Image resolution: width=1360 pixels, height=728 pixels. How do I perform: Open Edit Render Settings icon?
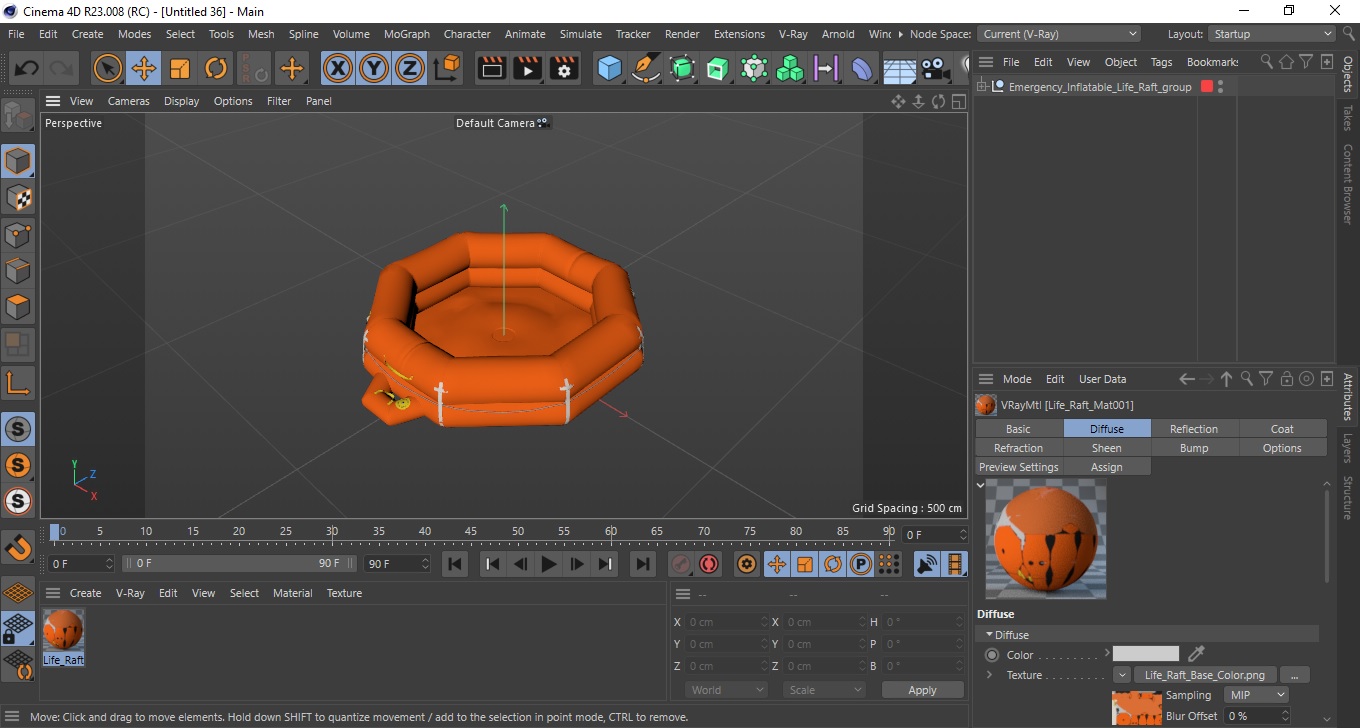click(564, 69)
